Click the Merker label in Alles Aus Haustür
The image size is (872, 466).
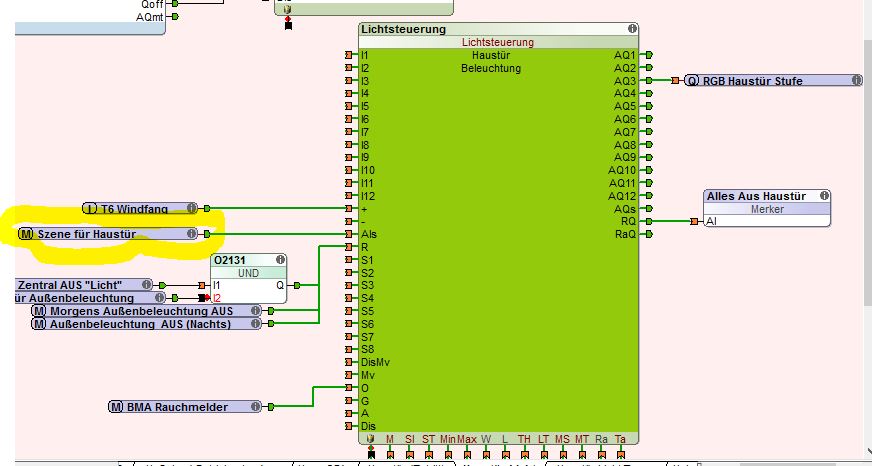[768, 209]
